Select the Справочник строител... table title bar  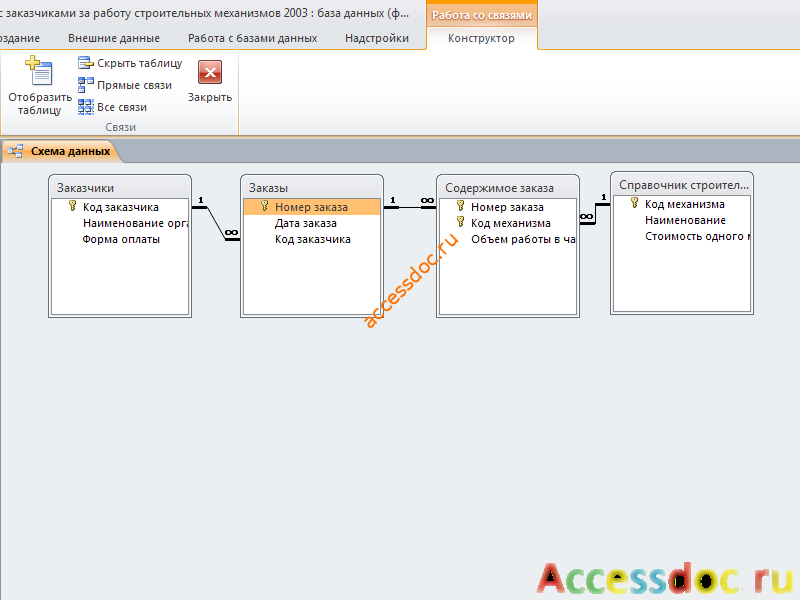682,185
